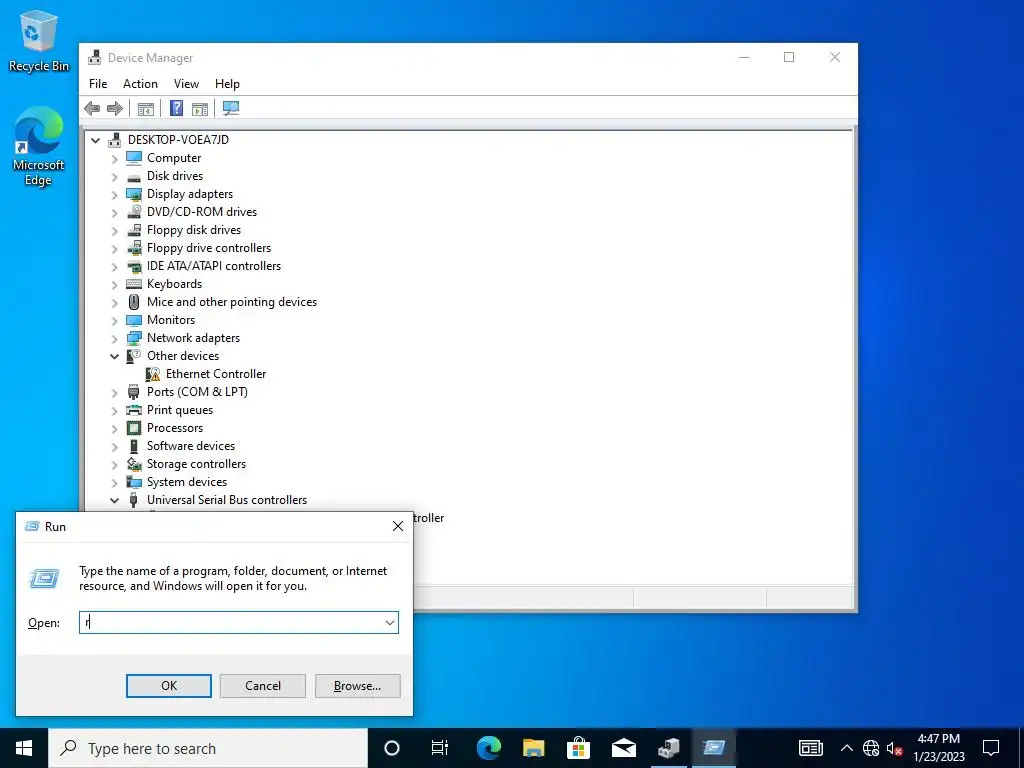
Task: Open the File menu
Action: point(98,84)
